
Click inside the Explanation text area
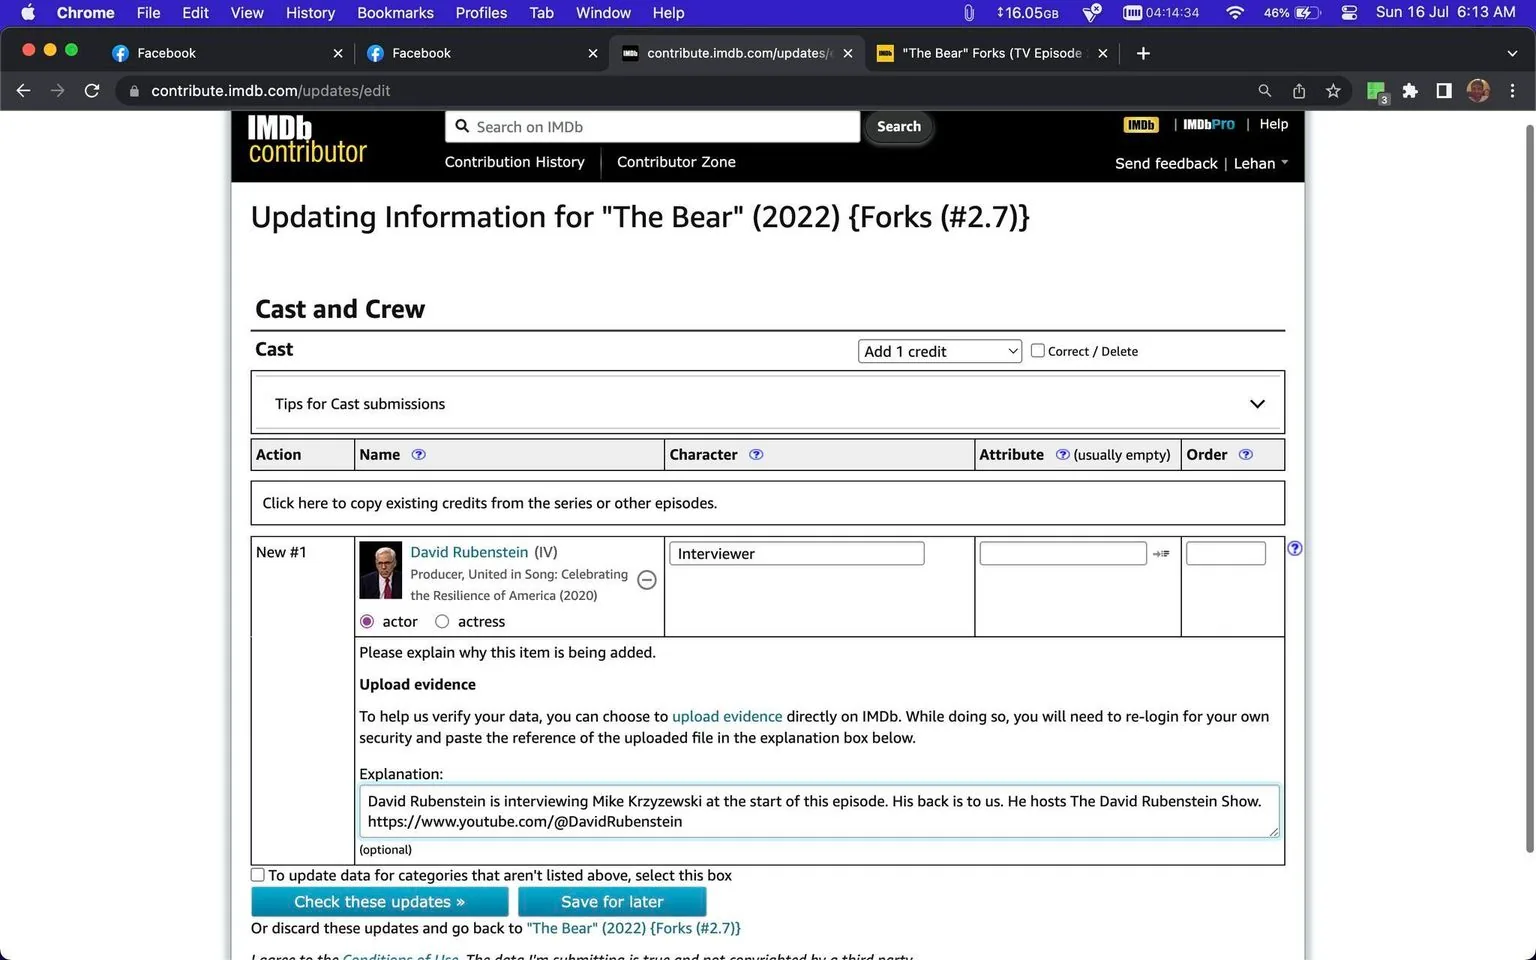tap(818, 811)
